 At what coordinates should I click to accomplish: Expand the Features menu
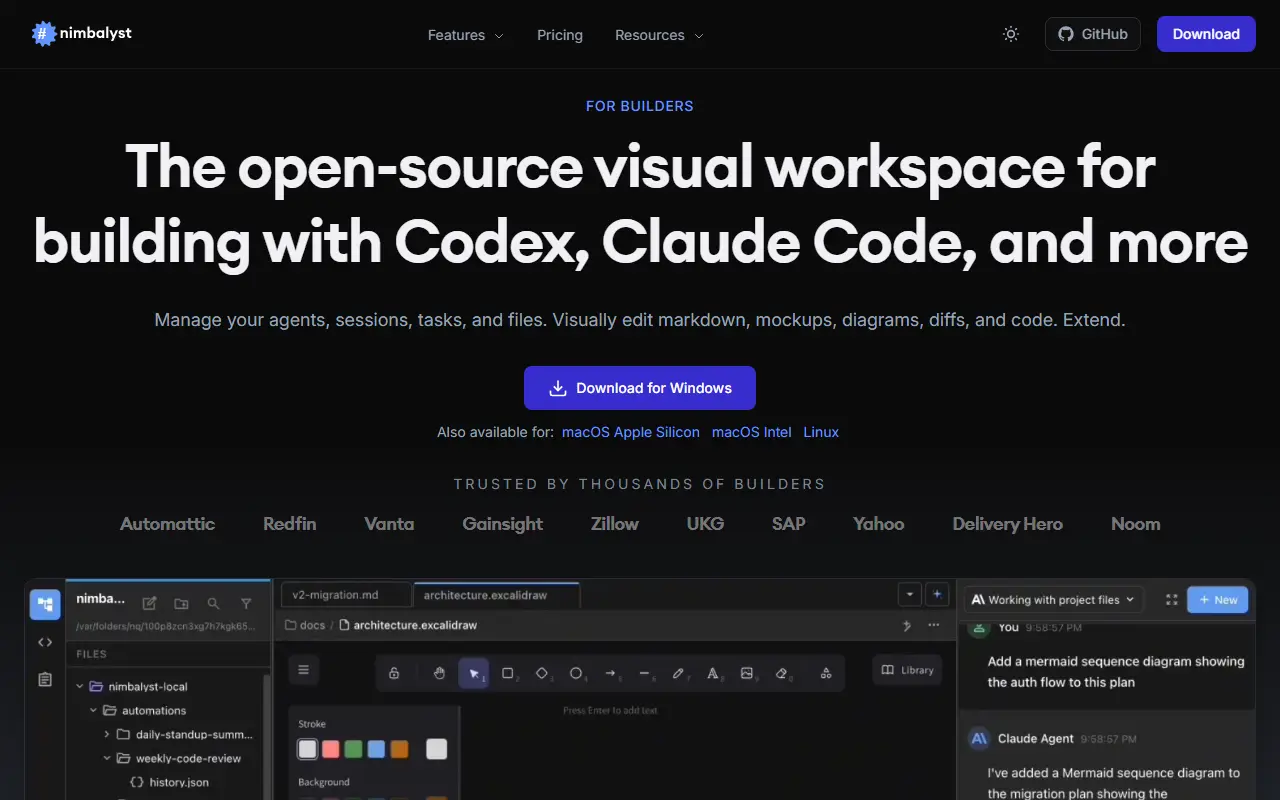tap(465, 35)
